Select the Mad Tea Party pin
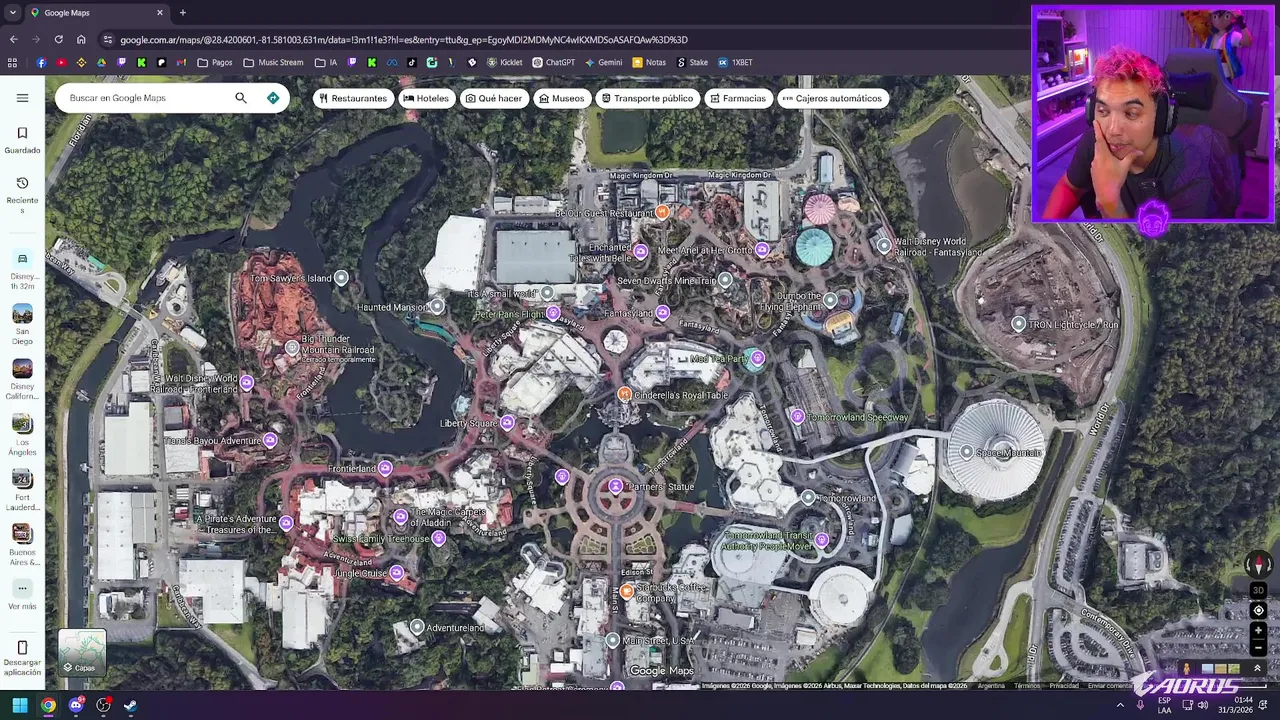Screen dimensions: 1280x720 (757, 358)
